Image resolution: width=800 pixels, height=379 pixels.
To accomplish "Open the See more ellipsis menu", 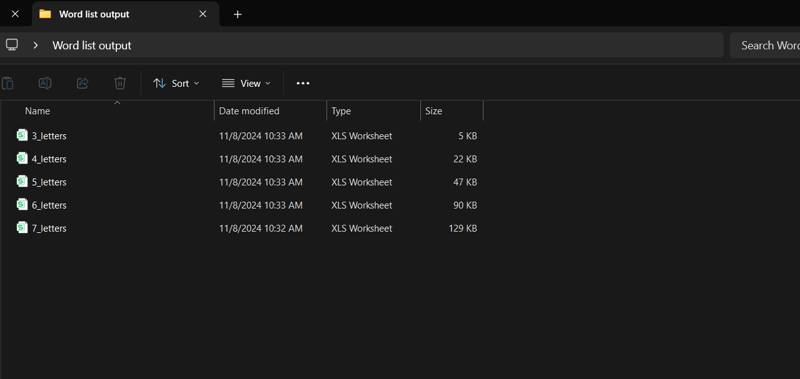I will (303, 83).
